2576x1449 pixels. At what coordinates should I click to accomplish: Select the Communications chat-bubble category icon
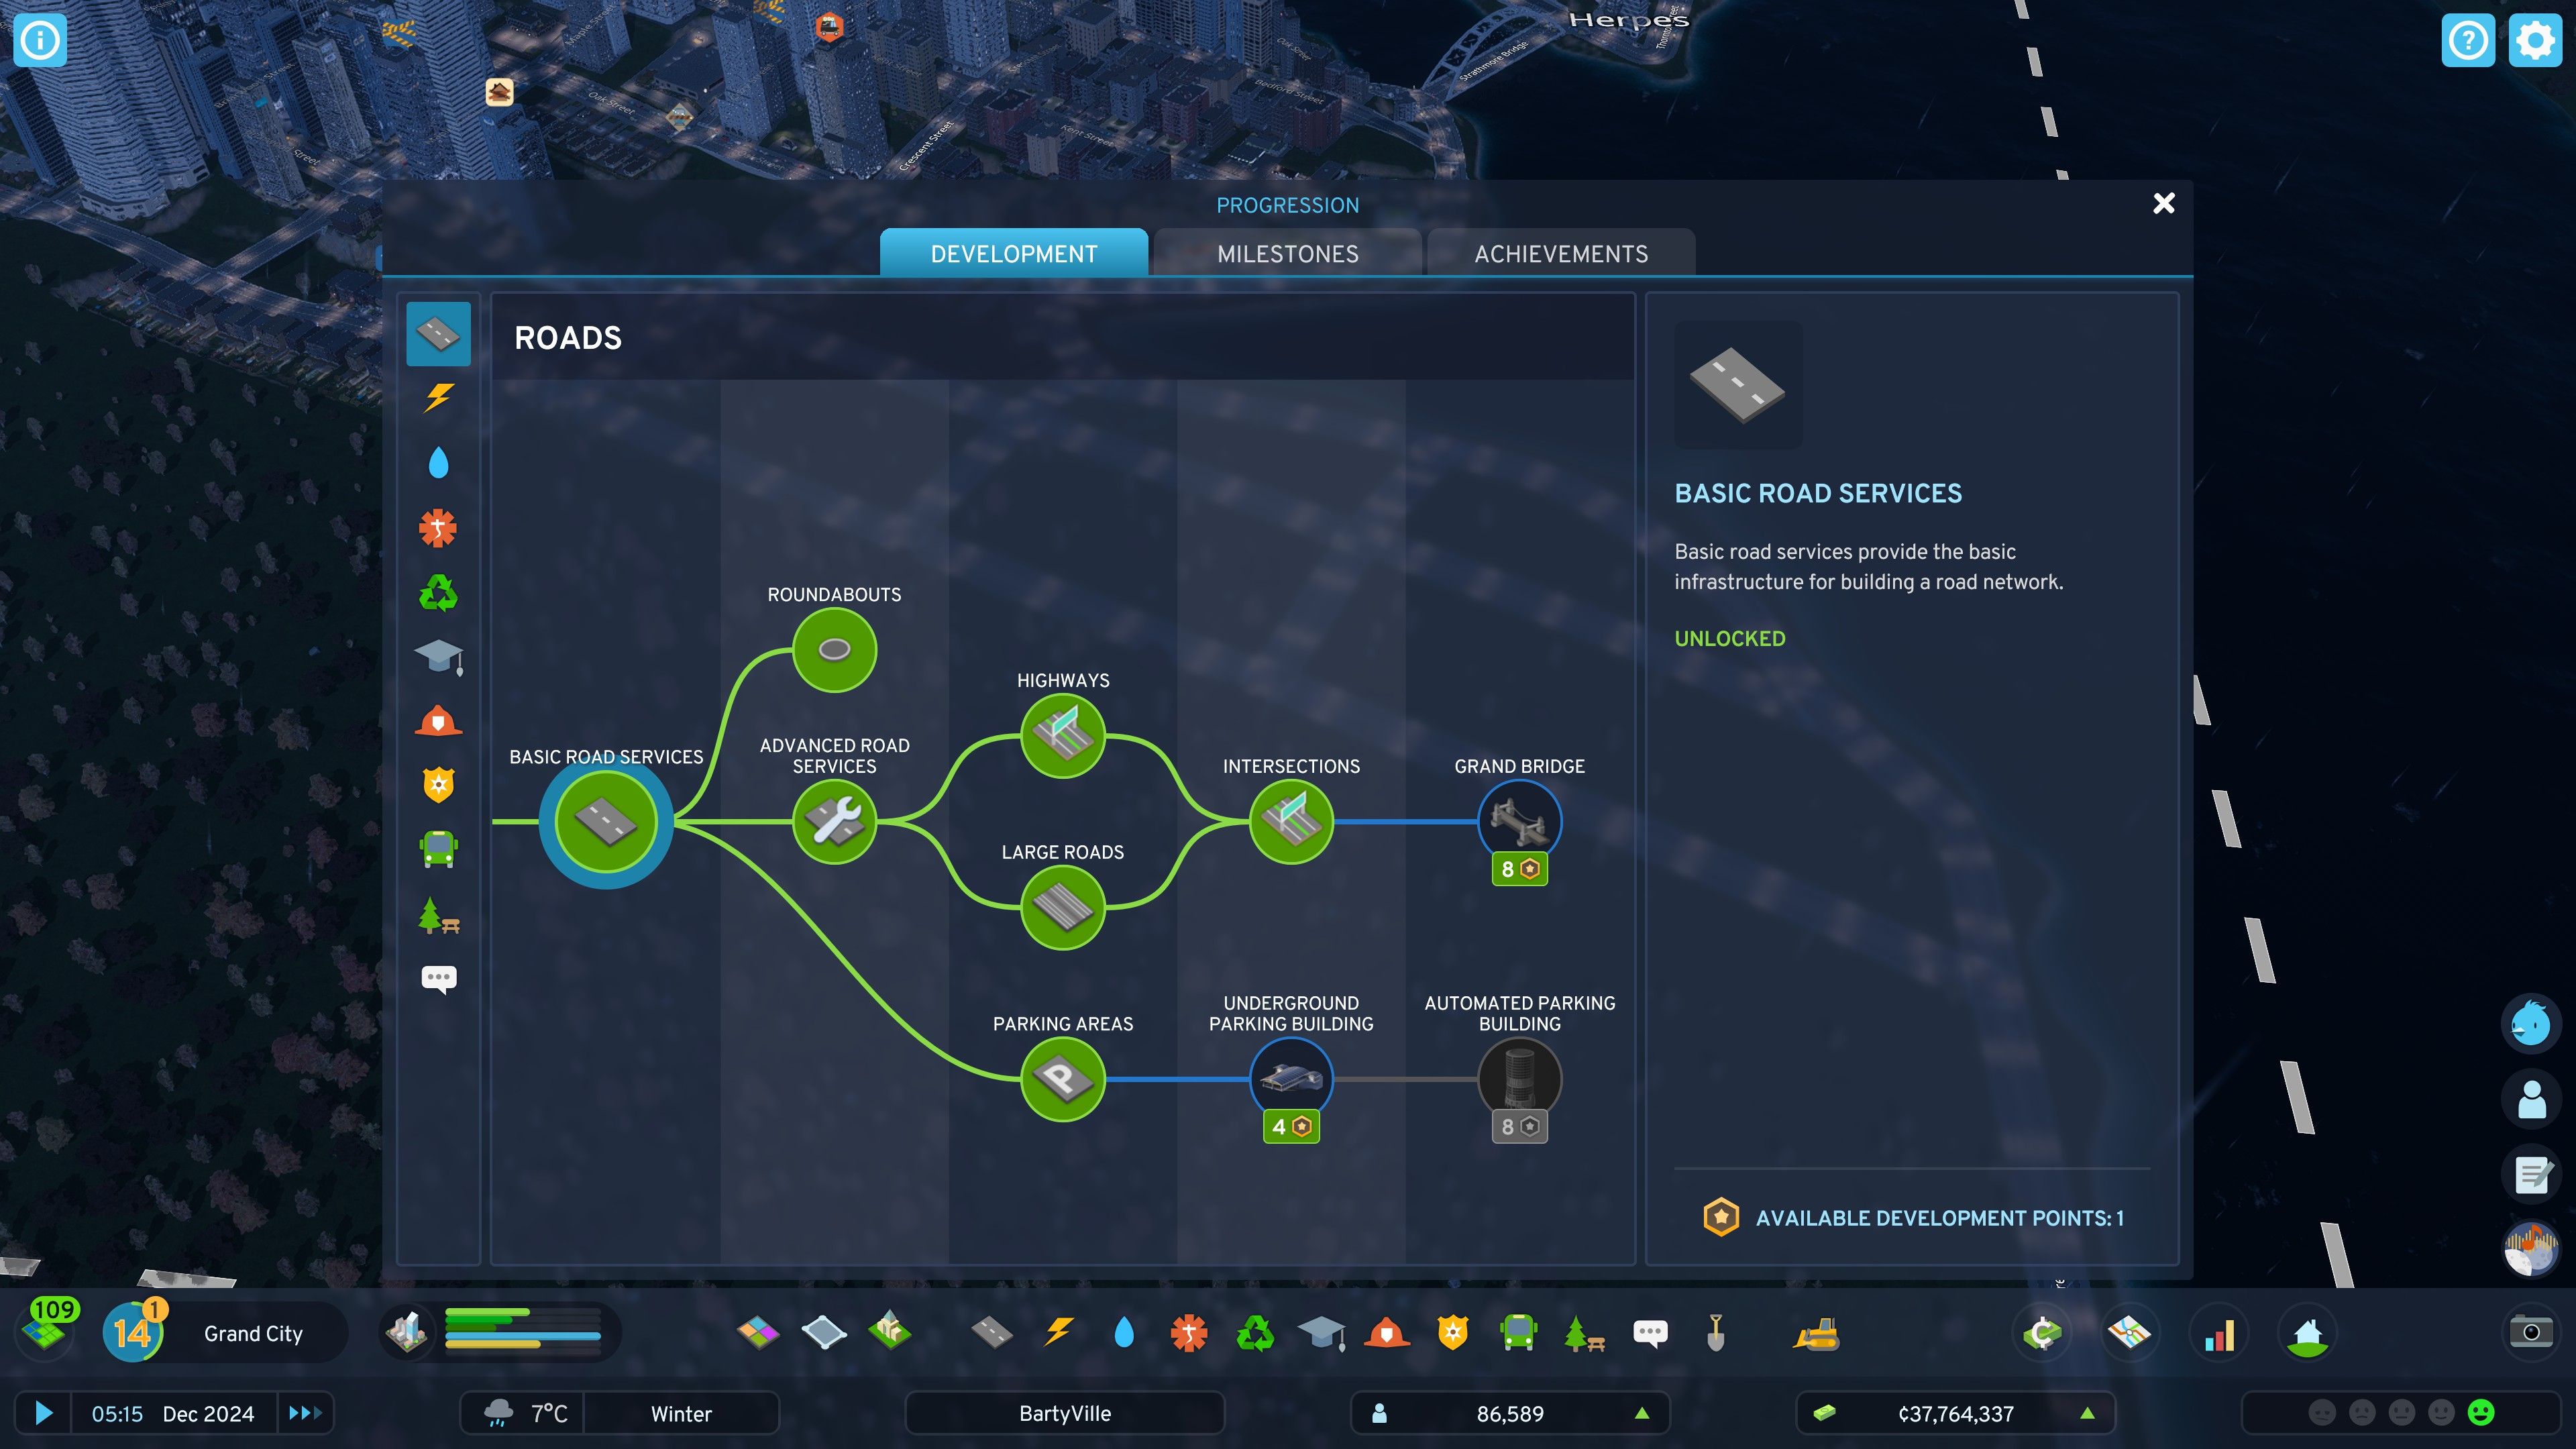438,978
